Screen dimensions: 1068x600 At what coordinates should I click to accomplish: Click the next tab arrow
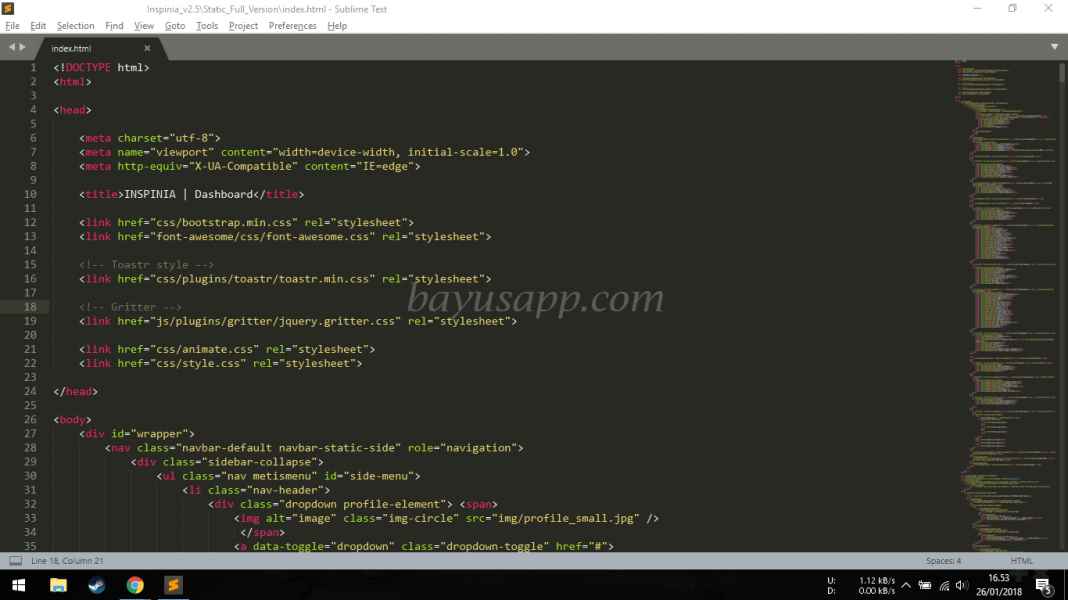coord(23,47)
